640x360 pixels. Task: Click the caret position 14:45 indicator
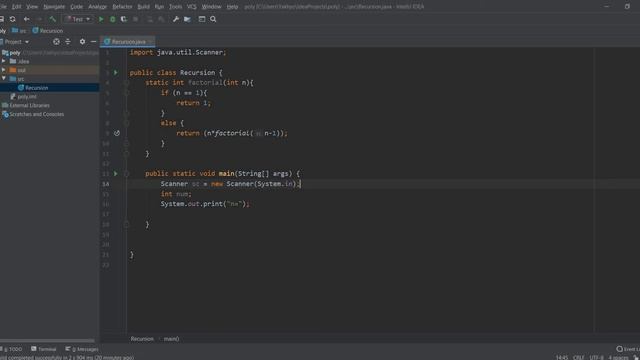coord(562,357)
